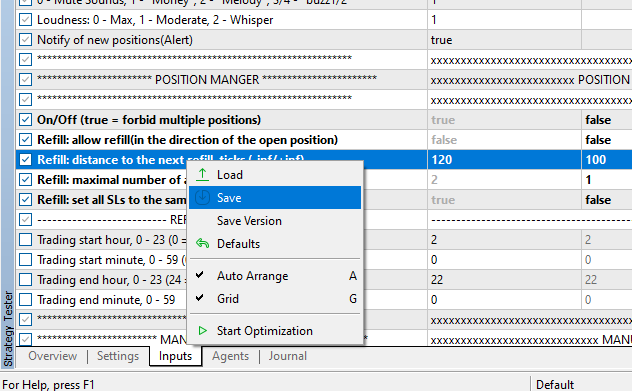The width and height of the screenshot is (632, 391).
Task: Click the green Load arrow icon
Action: [202, 175]
